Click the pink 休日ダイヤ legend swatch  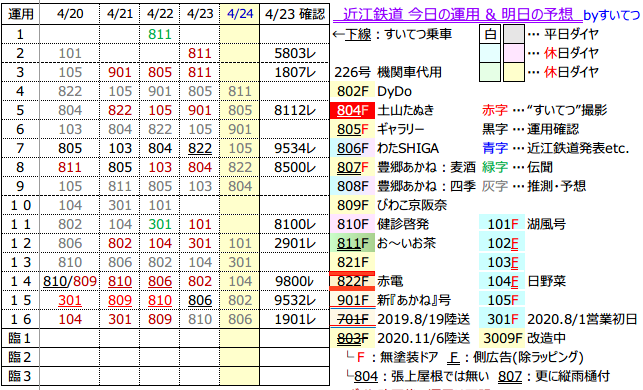[514, 53]
